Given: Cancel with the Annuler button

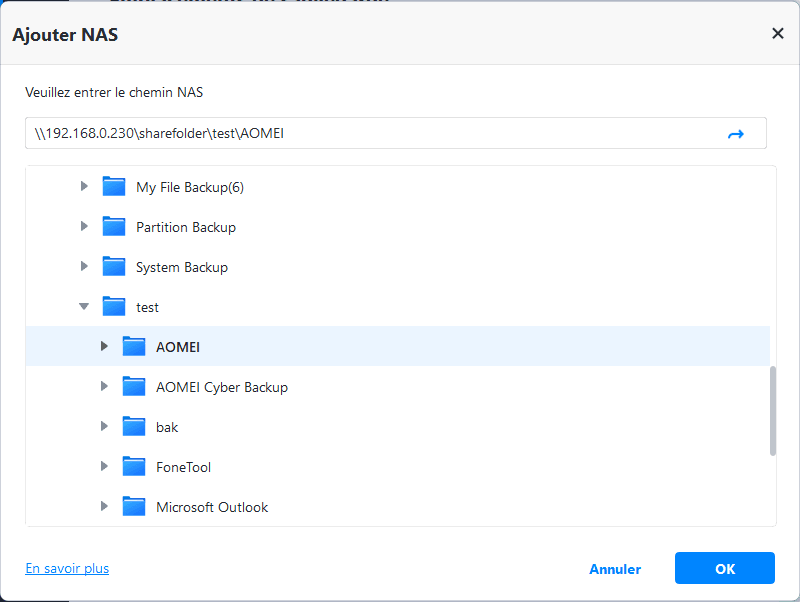Looking at the screenshot, I should coord(615,569).
